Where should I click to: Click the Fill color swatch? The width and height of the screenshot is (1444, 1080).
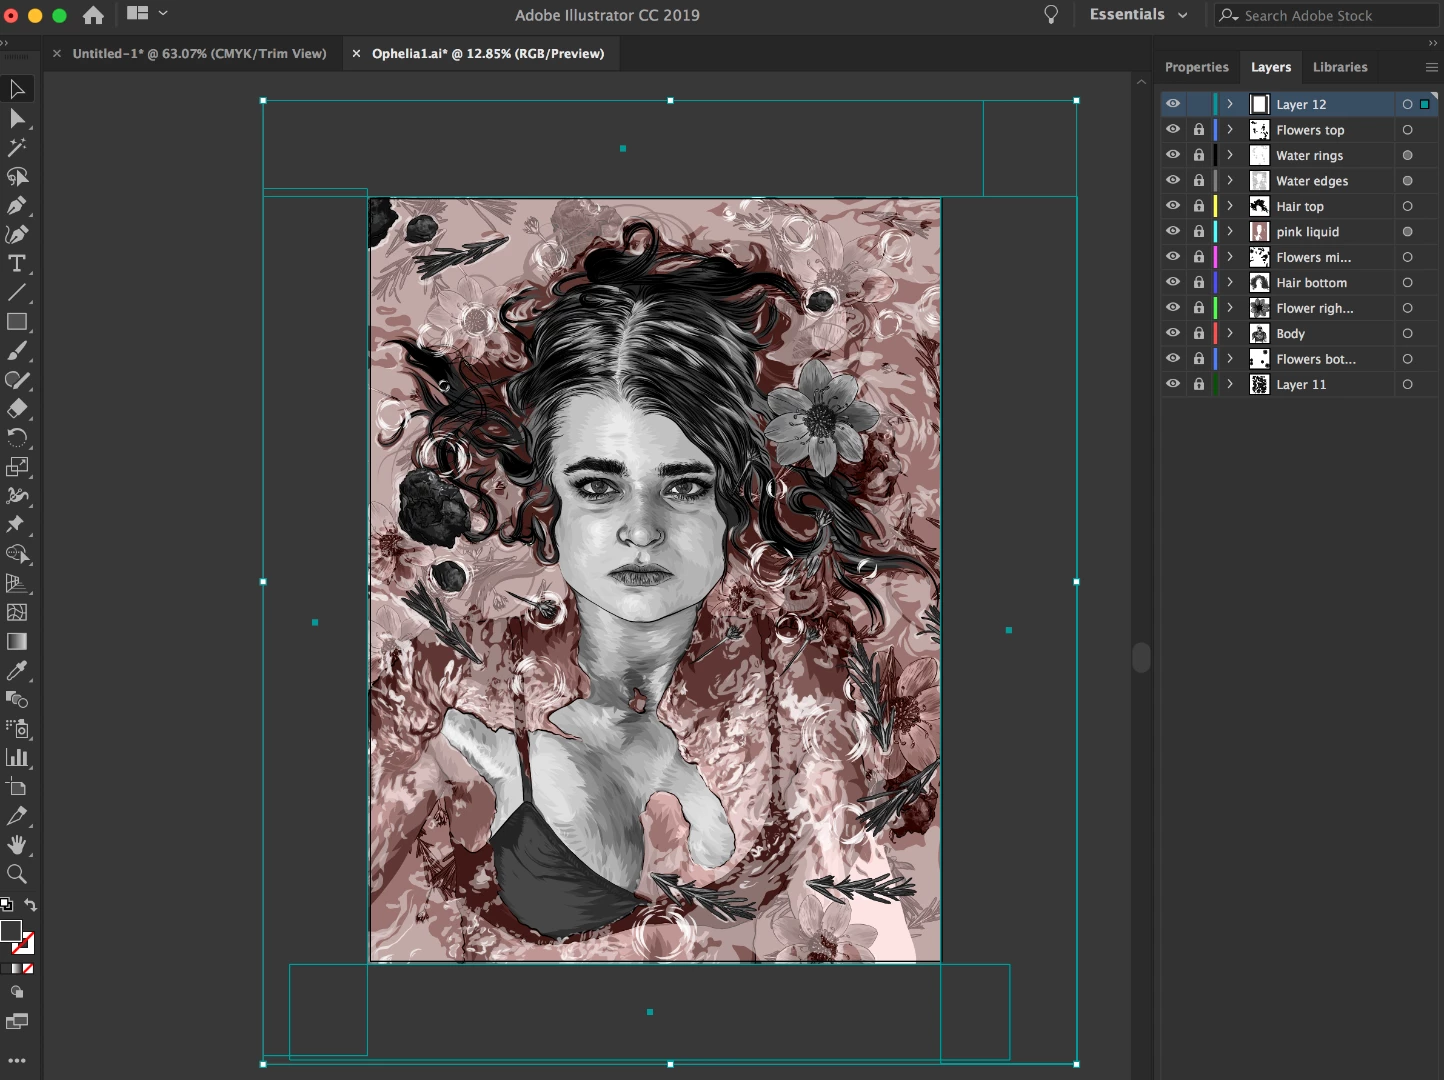click(11, 931)
